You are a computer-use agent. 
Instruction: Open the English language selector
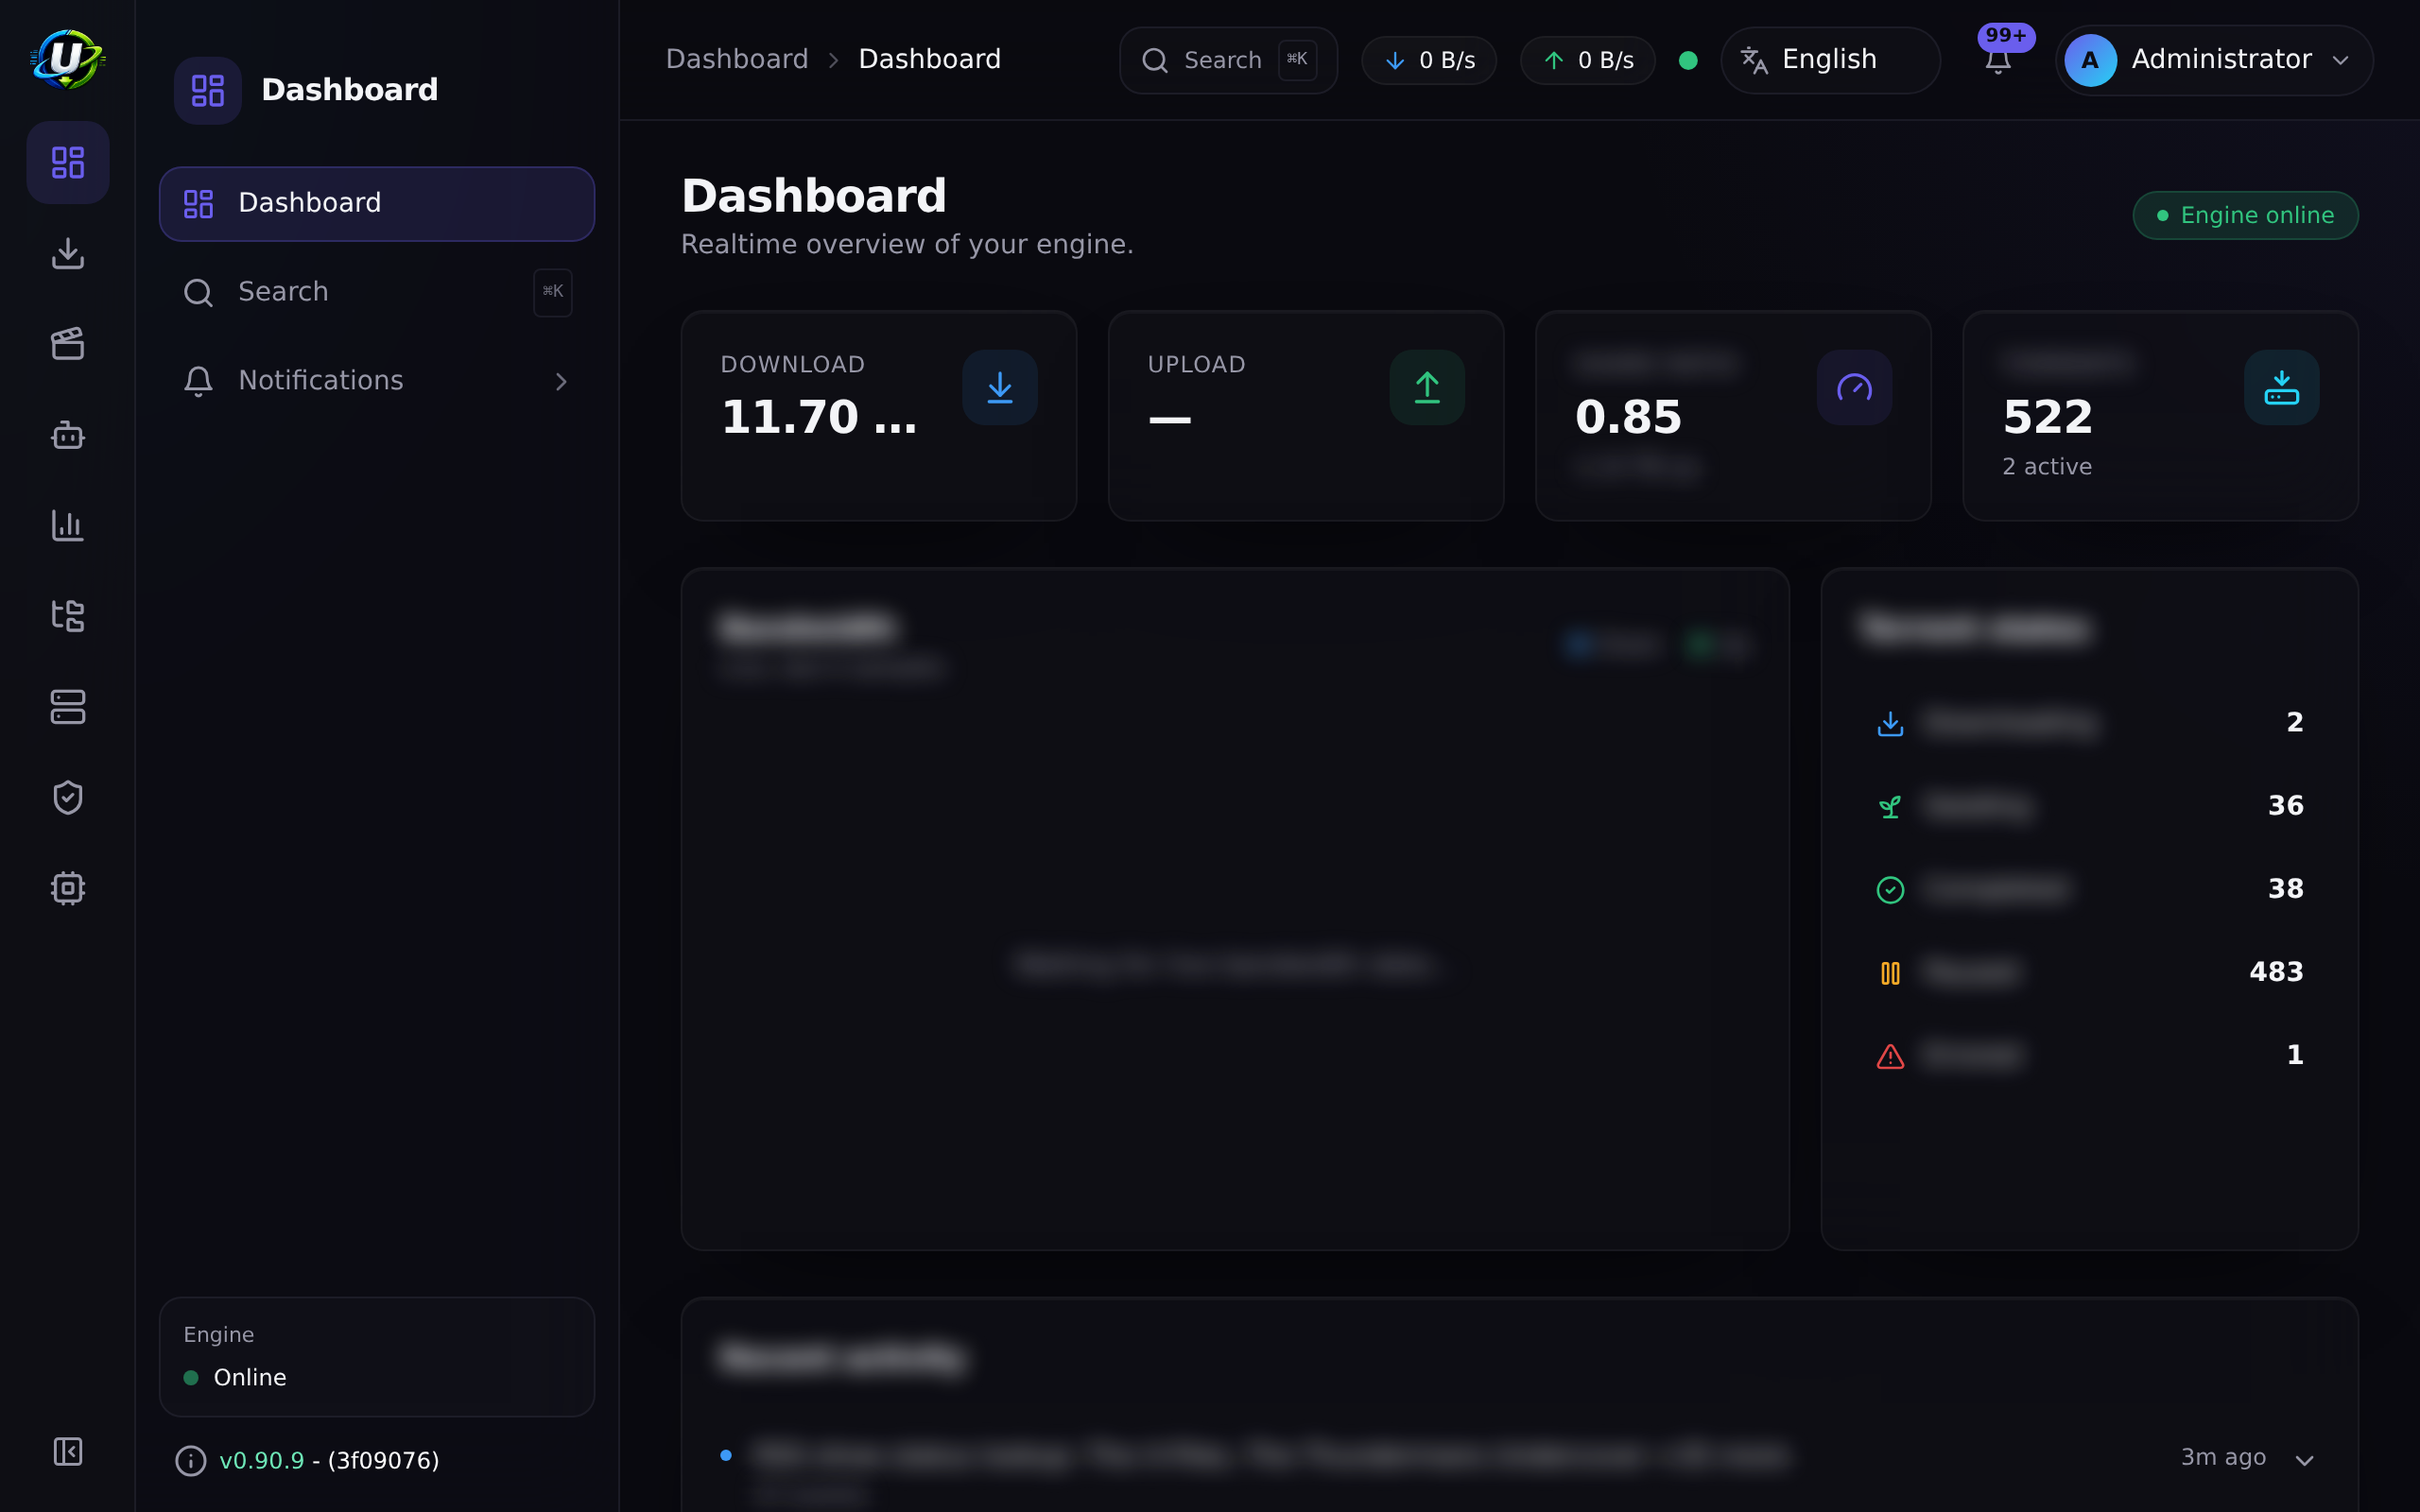point(1830,60)
